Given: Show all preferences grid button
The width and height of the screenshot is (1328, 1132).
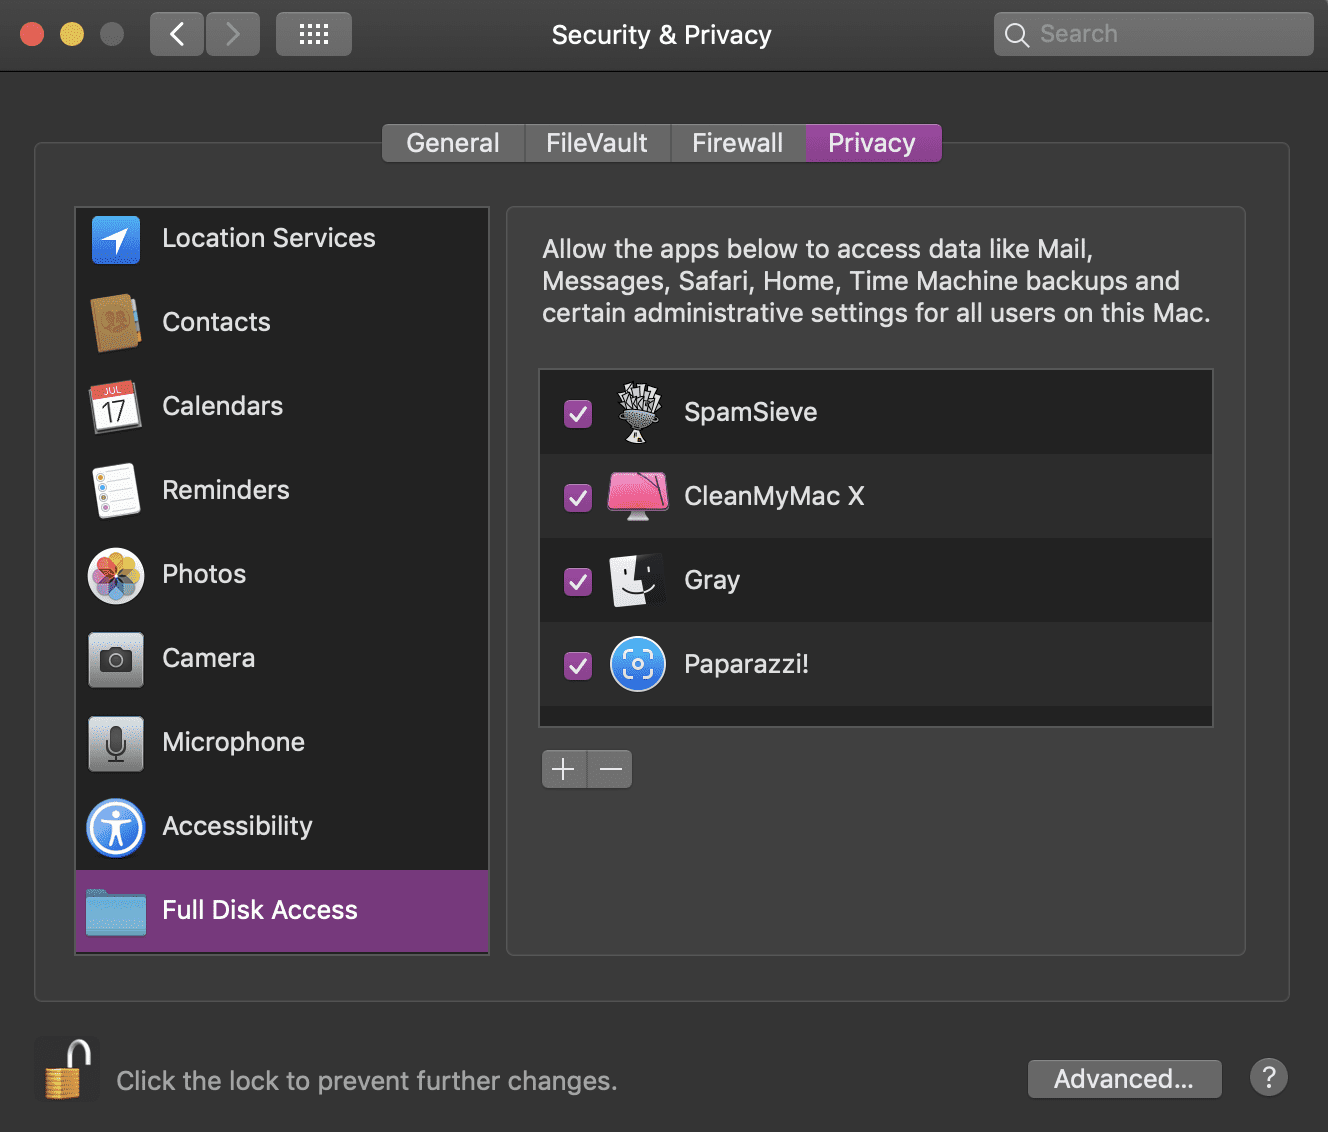Looking at the screenshot, I should [314, 34].
